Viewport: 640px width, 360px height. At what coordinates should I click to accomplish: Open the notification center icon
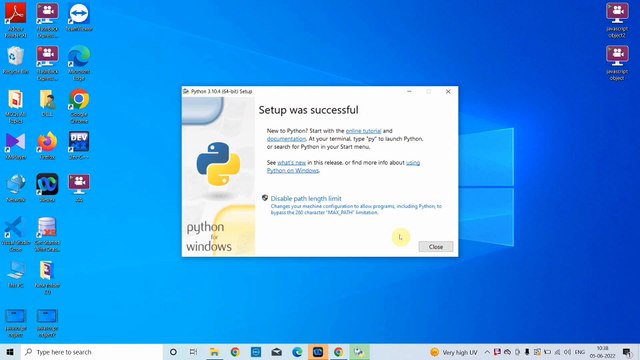click(x=627, y=352)
